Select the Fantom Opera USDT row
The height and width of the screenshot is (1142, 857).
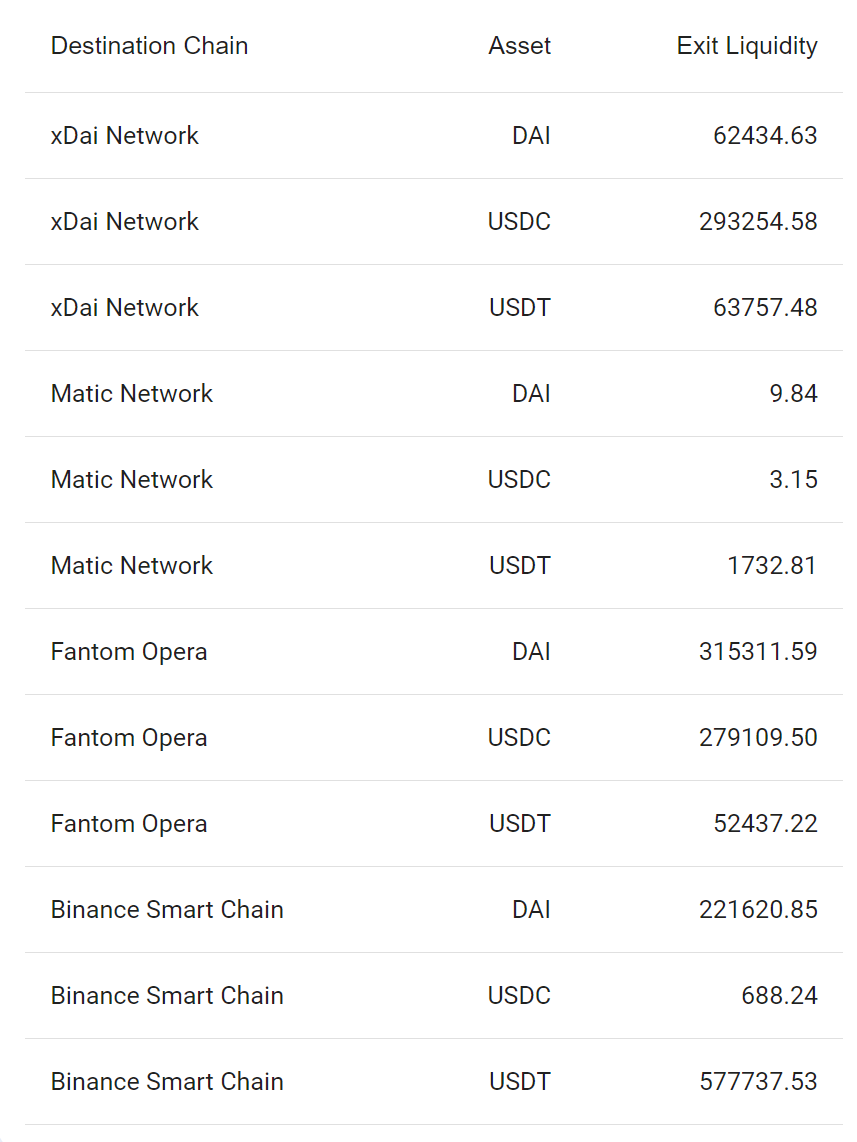click(434, 823)
